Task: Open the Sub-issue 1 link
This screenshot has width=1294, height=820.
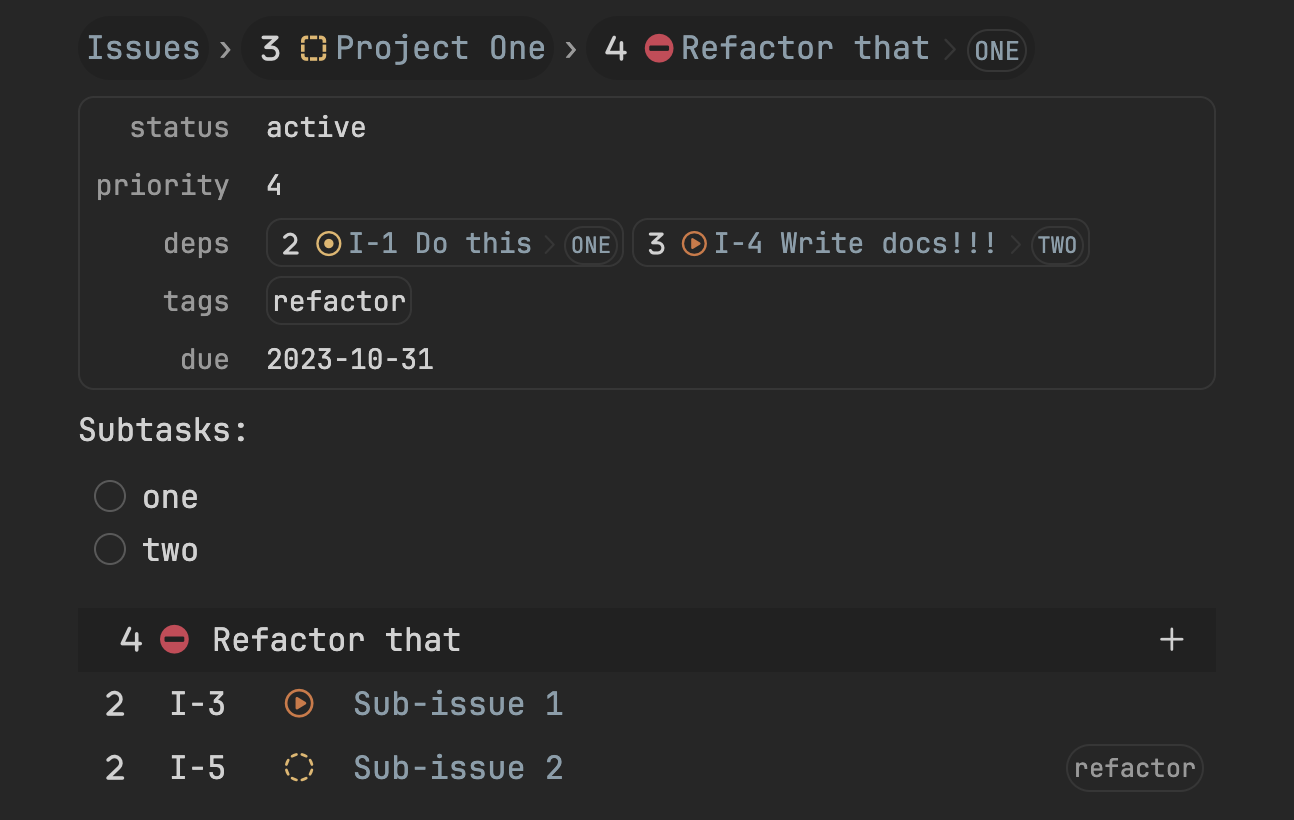Action: (458, 704)
